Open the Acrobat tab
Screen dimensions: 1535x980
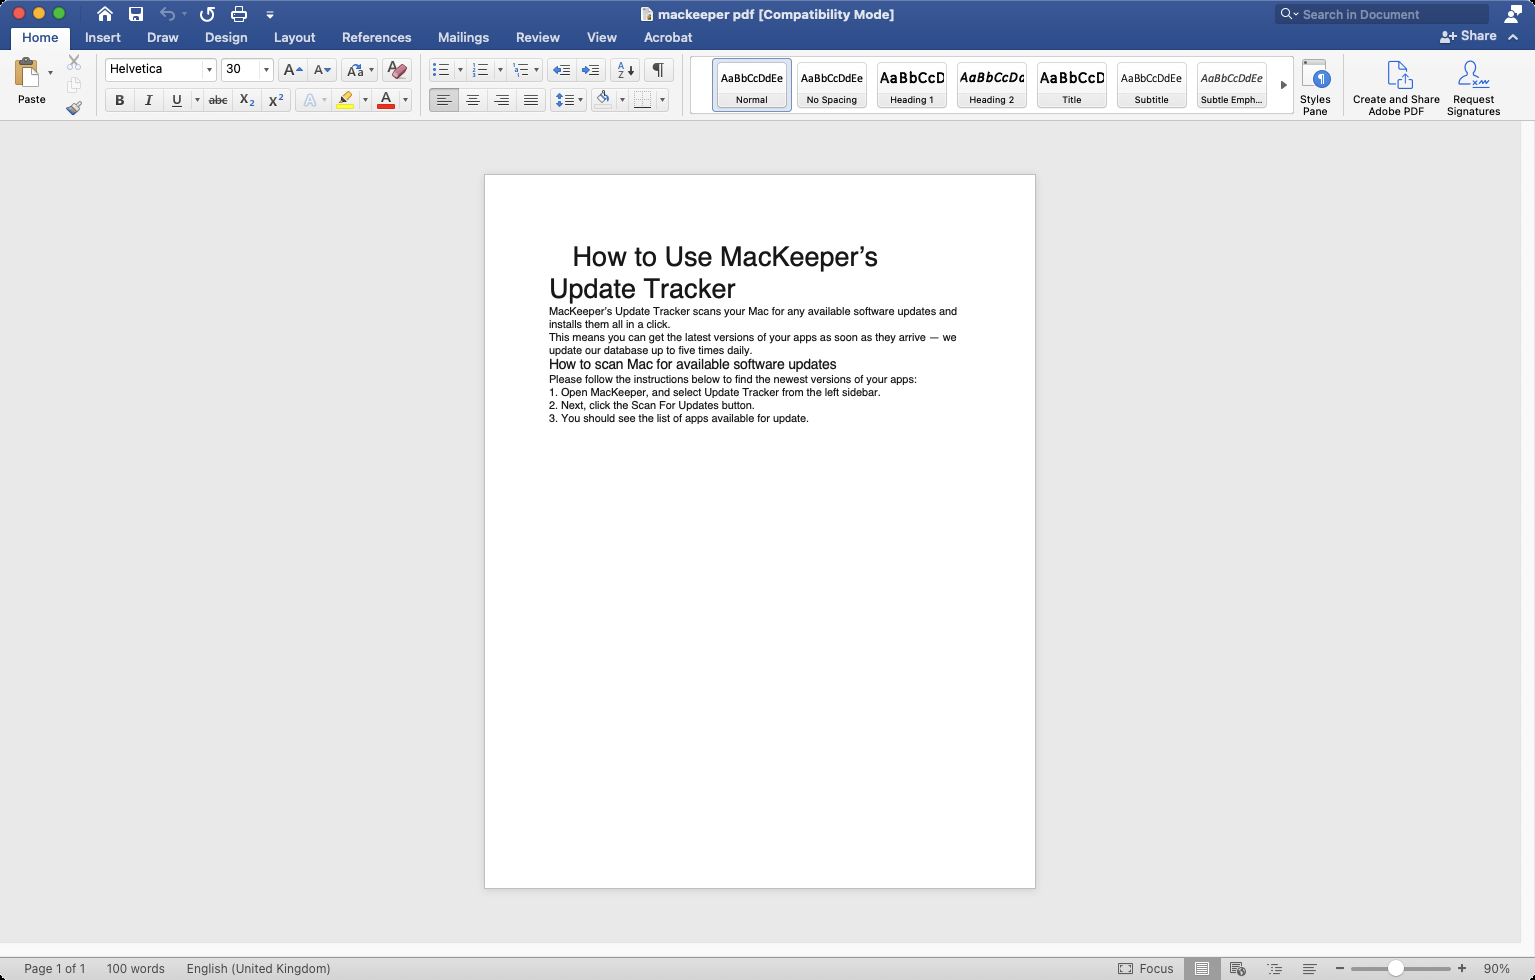(x=668, y=37)
